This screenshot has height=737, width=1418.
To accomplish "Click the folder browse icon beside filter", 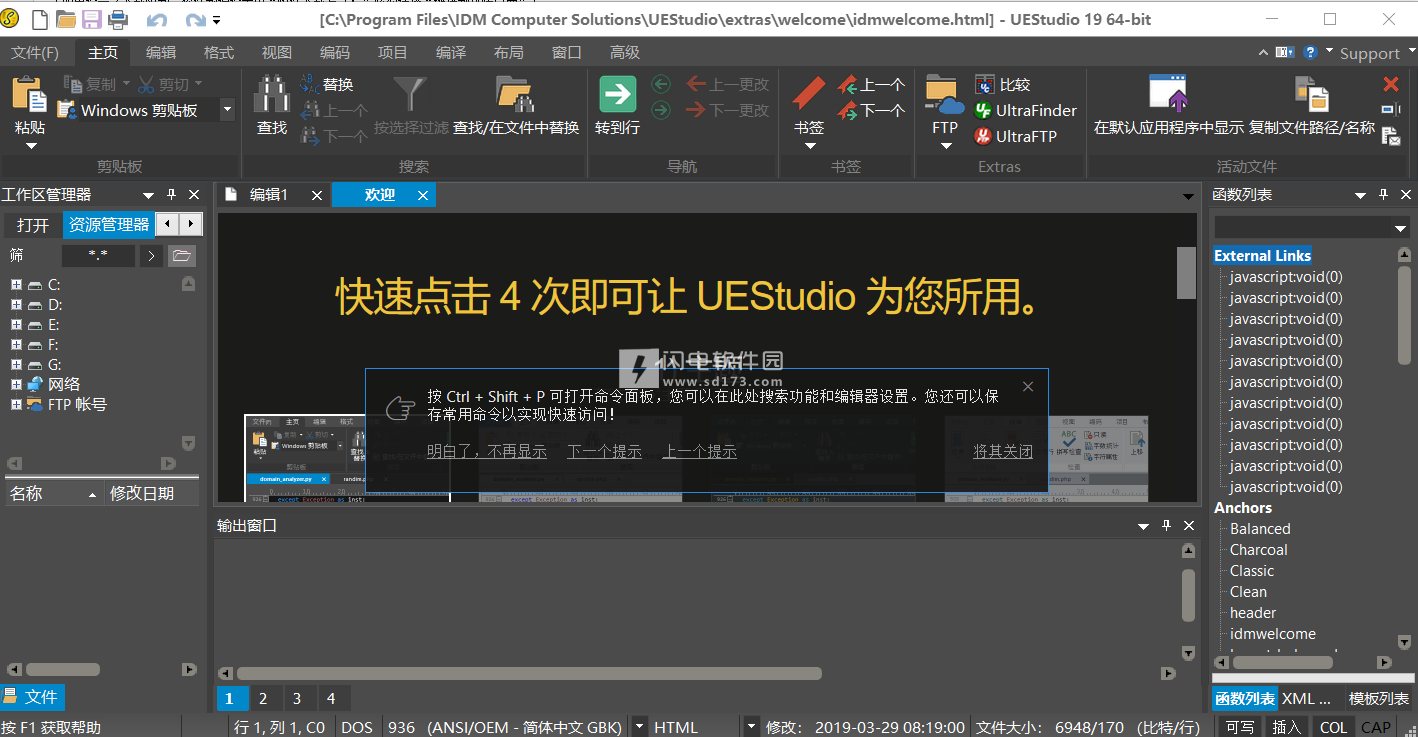I will (181, 256).
